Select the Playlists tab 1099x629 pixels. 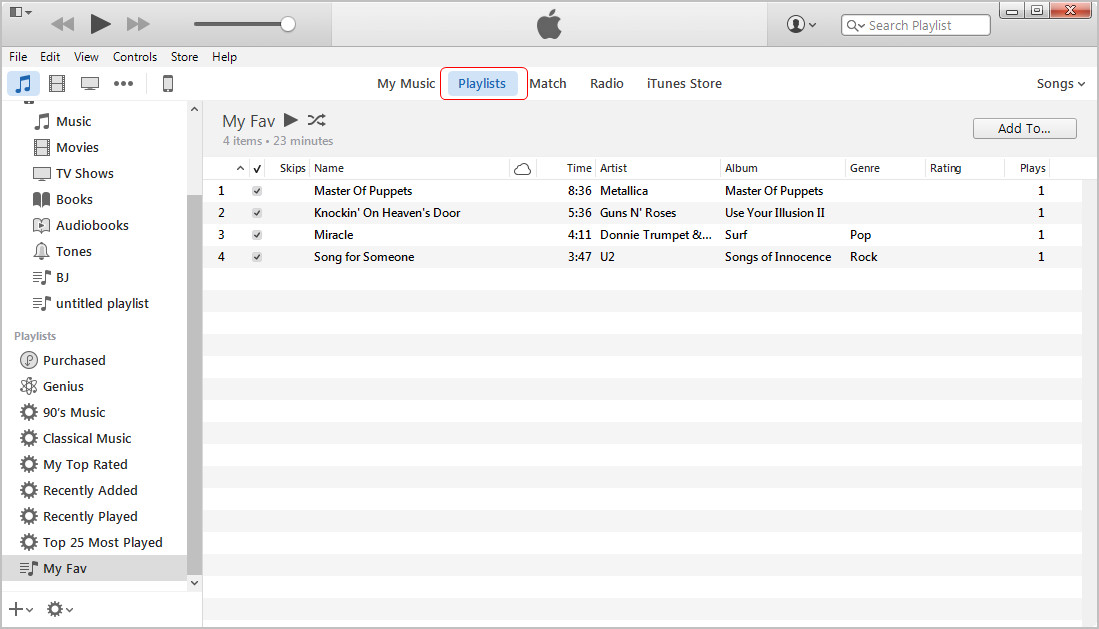pyautogui.click(x=482, y=83)
